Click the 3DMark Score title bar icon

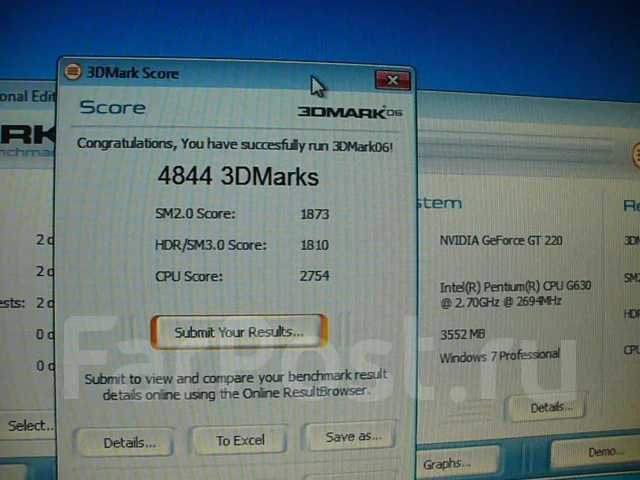coord(73,71)
